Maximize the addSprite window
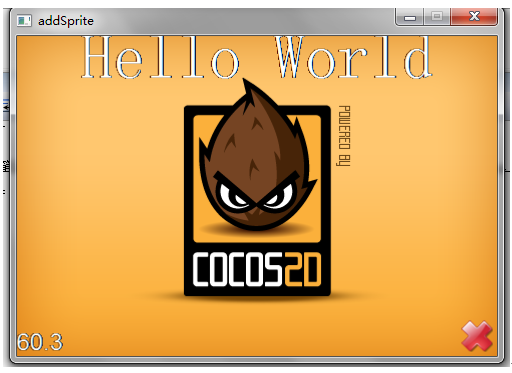The width and height of the screenshot is (512, 373). click(437, 17)
